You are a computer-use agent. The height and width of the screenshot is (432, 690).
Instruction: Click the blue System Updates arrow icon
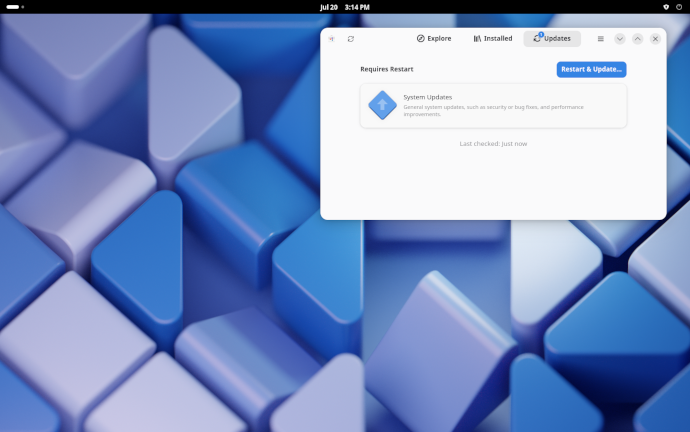point(382,105)
